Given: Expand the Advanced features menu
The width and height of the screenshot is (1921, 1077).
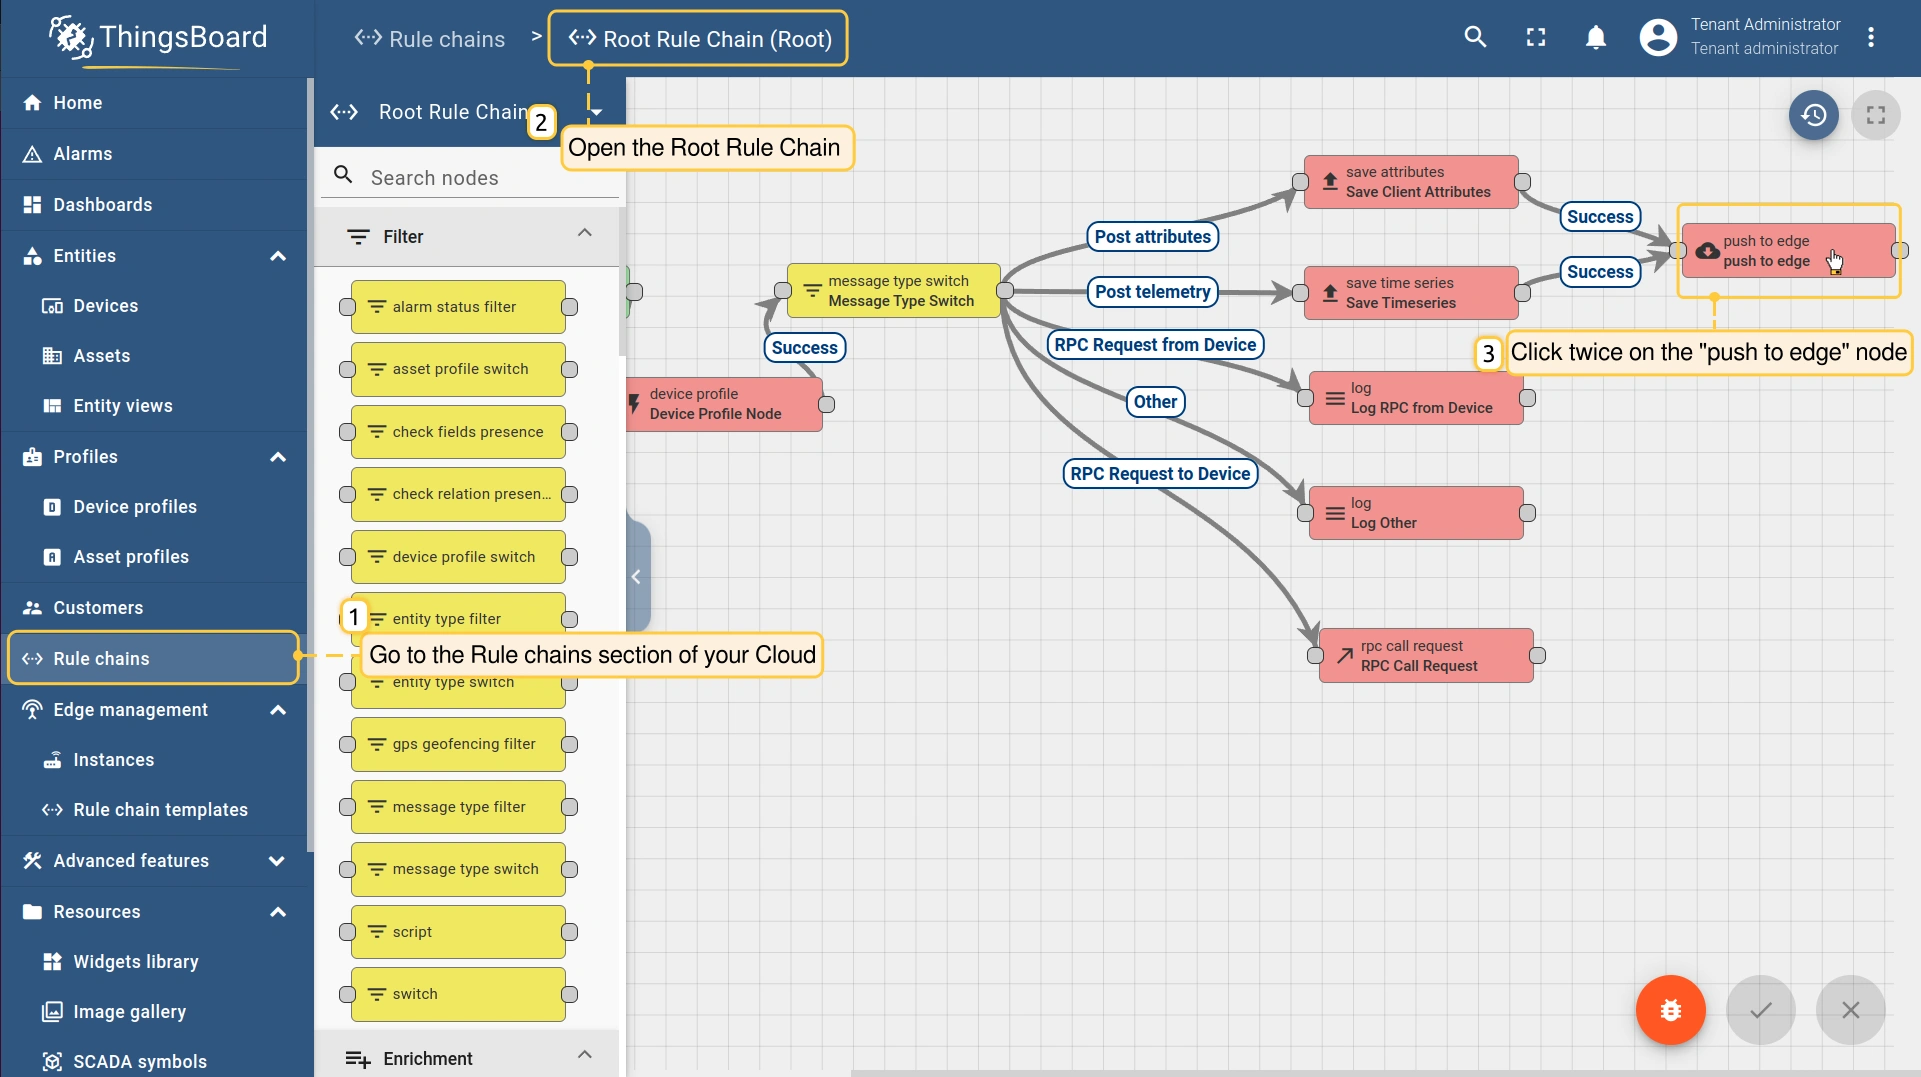Looking at the screenshot, I should [277, 861].
